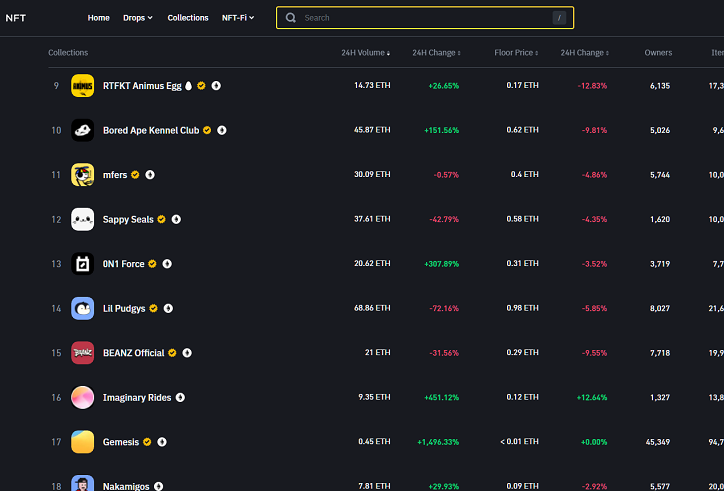Sort table by 24H Volume

pyautogui.click(x=366, y=53)
